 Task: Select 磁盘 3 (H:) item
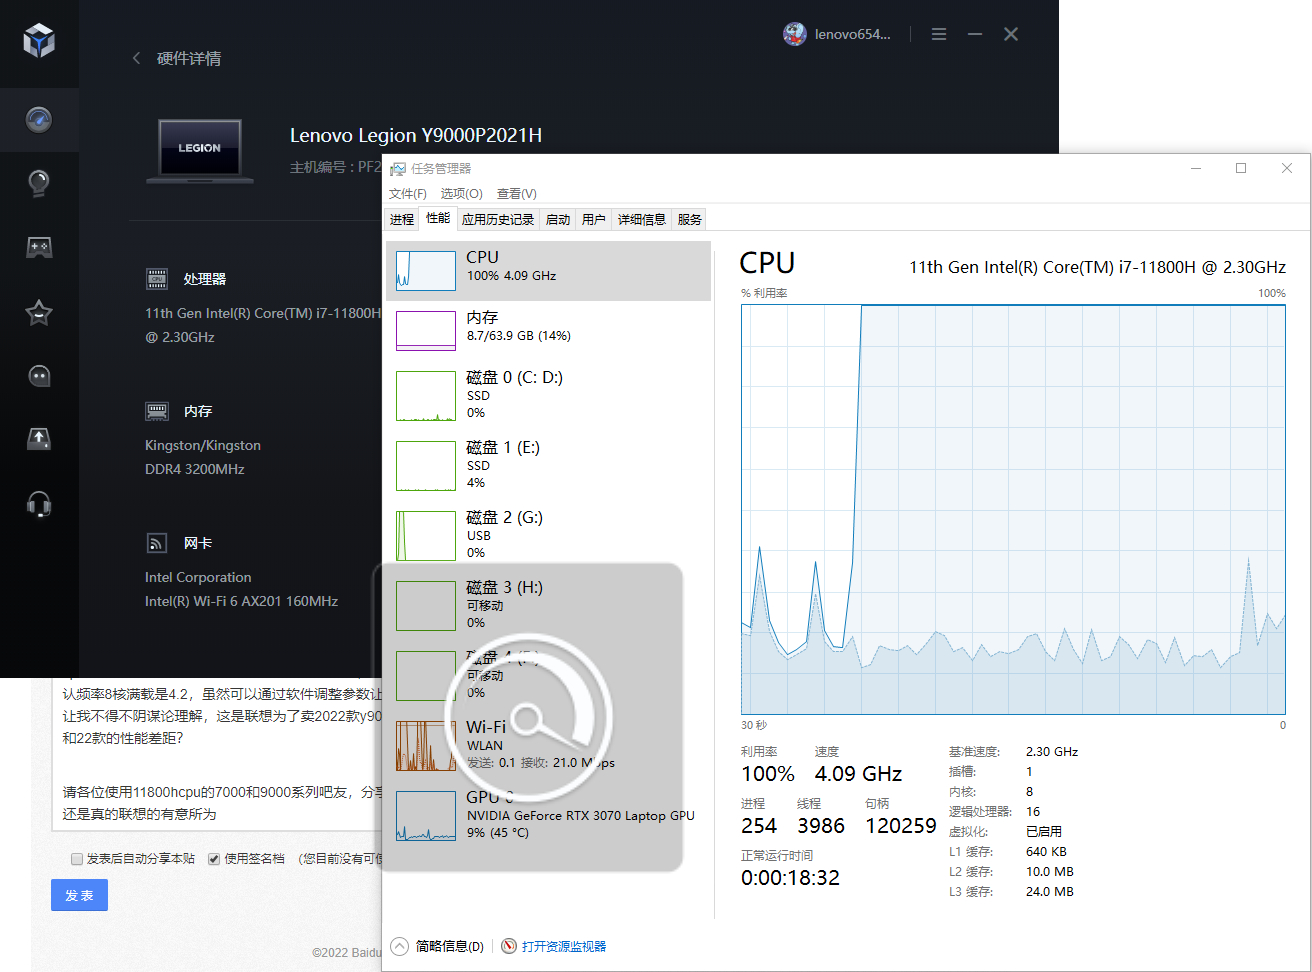pyautogui.click(x=549, y=605)
